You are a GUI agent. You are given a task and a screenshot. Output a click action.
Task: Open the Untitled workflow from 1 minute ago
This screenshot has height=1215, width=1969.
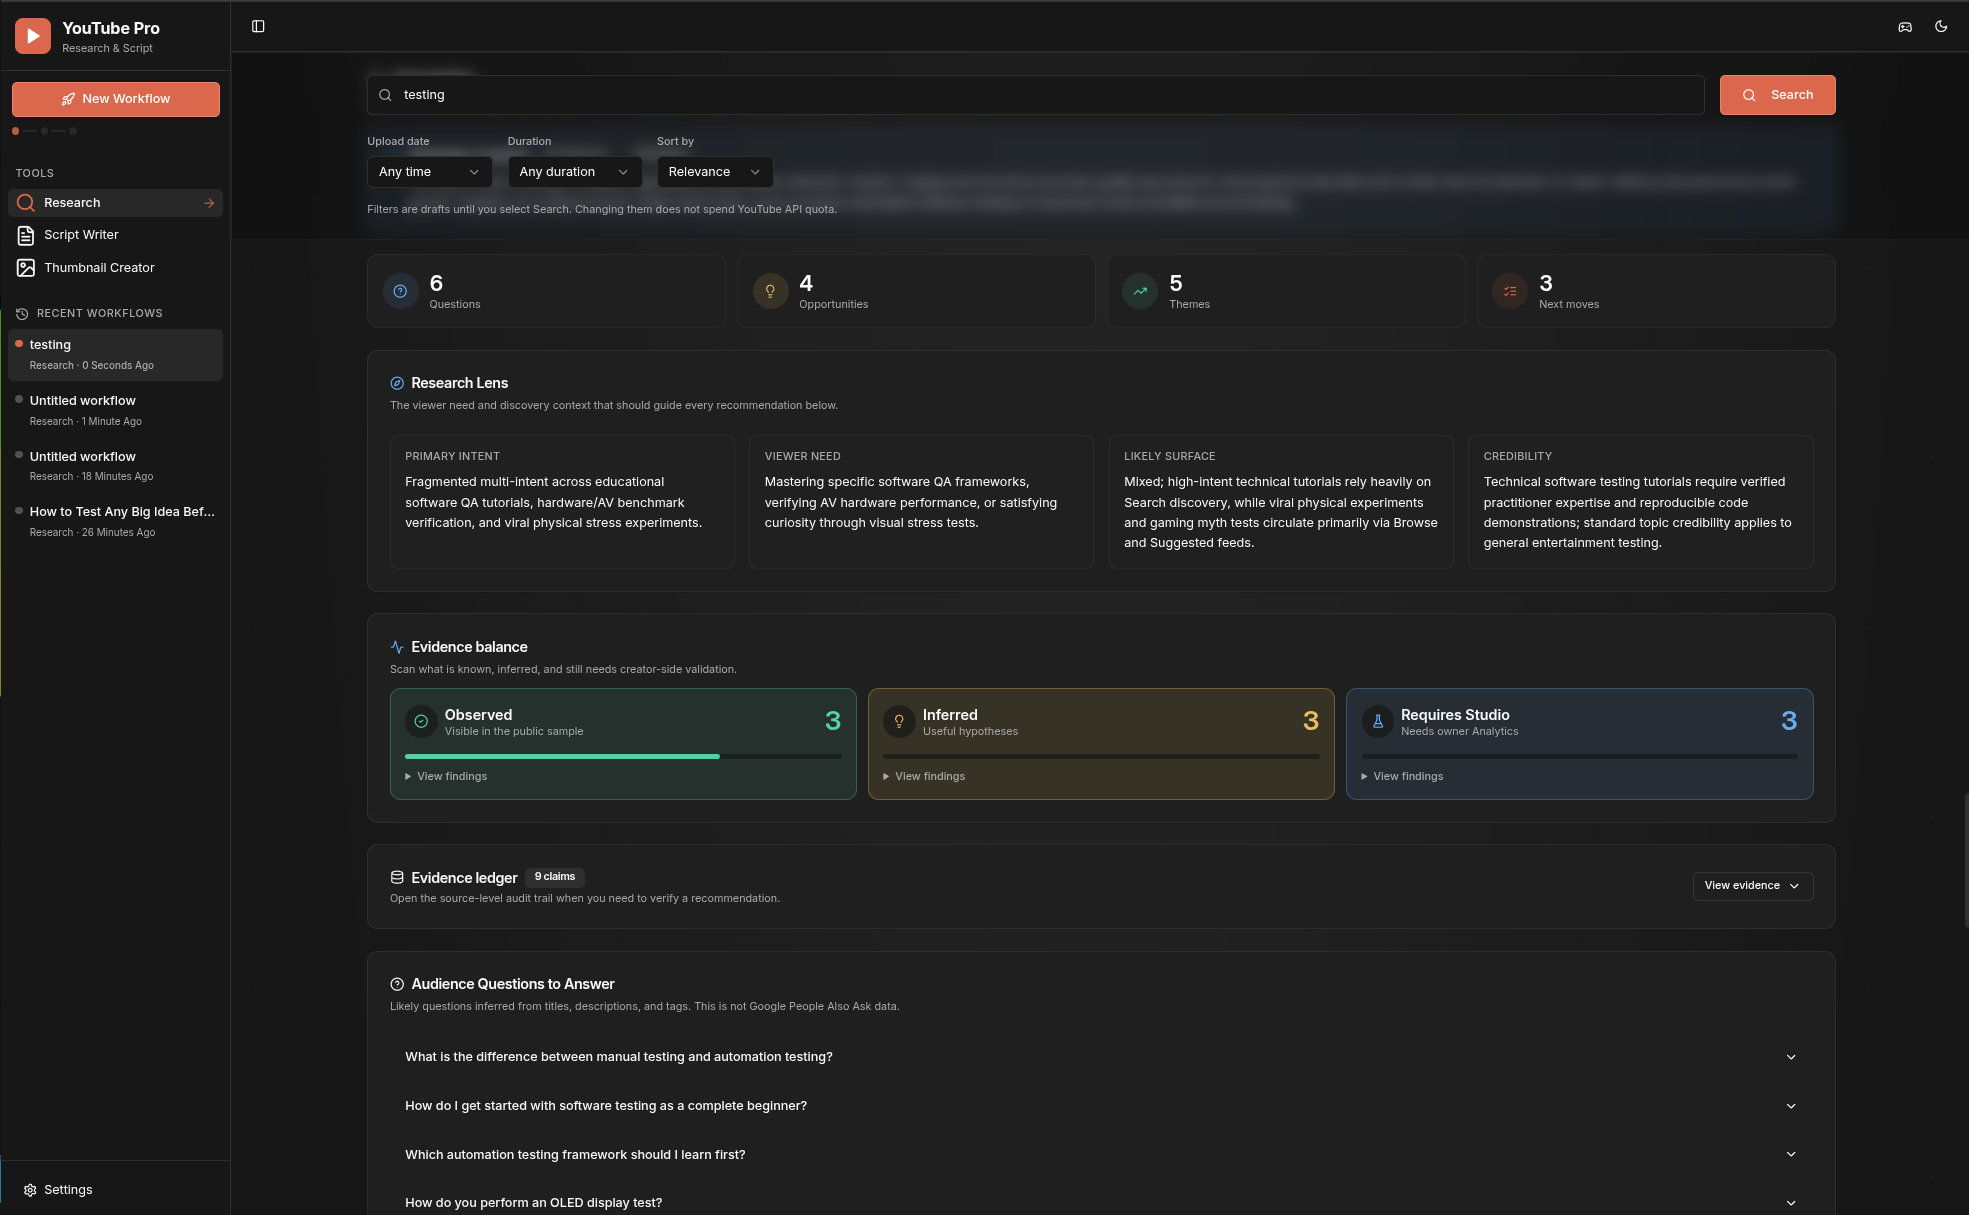click(x=115, y=410)
